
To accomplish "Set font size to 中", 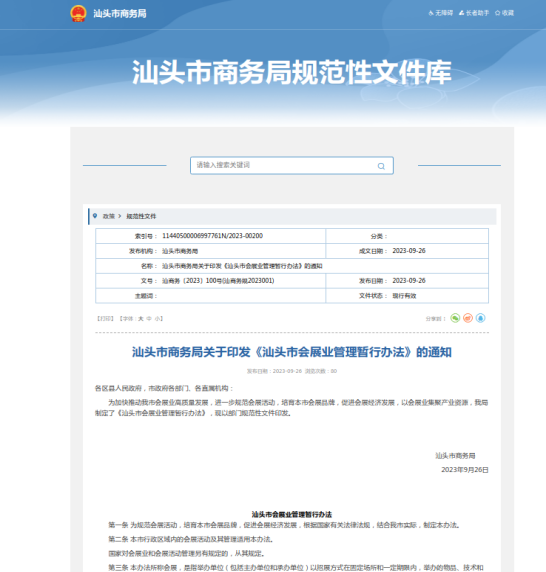I will coord(149,318).
